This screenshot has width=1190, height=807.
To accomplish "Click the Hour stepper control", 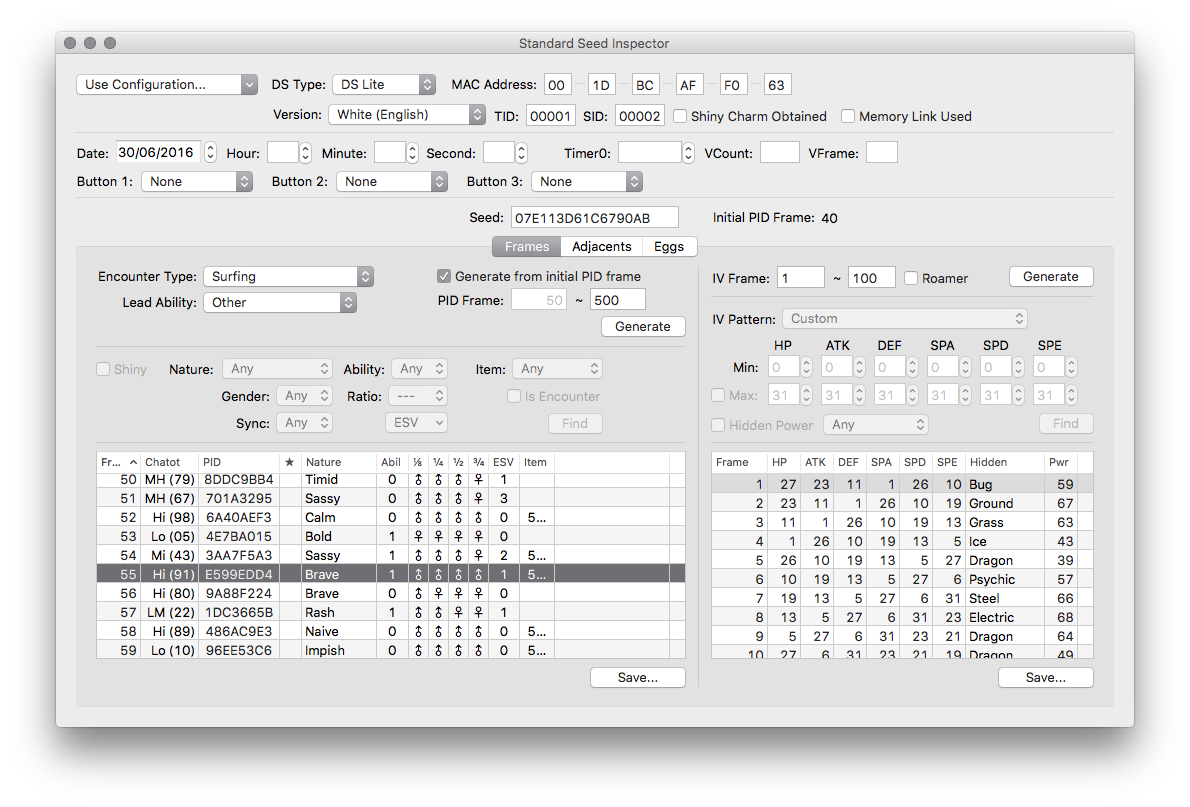I will pyautogui.click(x=306, y=153).
